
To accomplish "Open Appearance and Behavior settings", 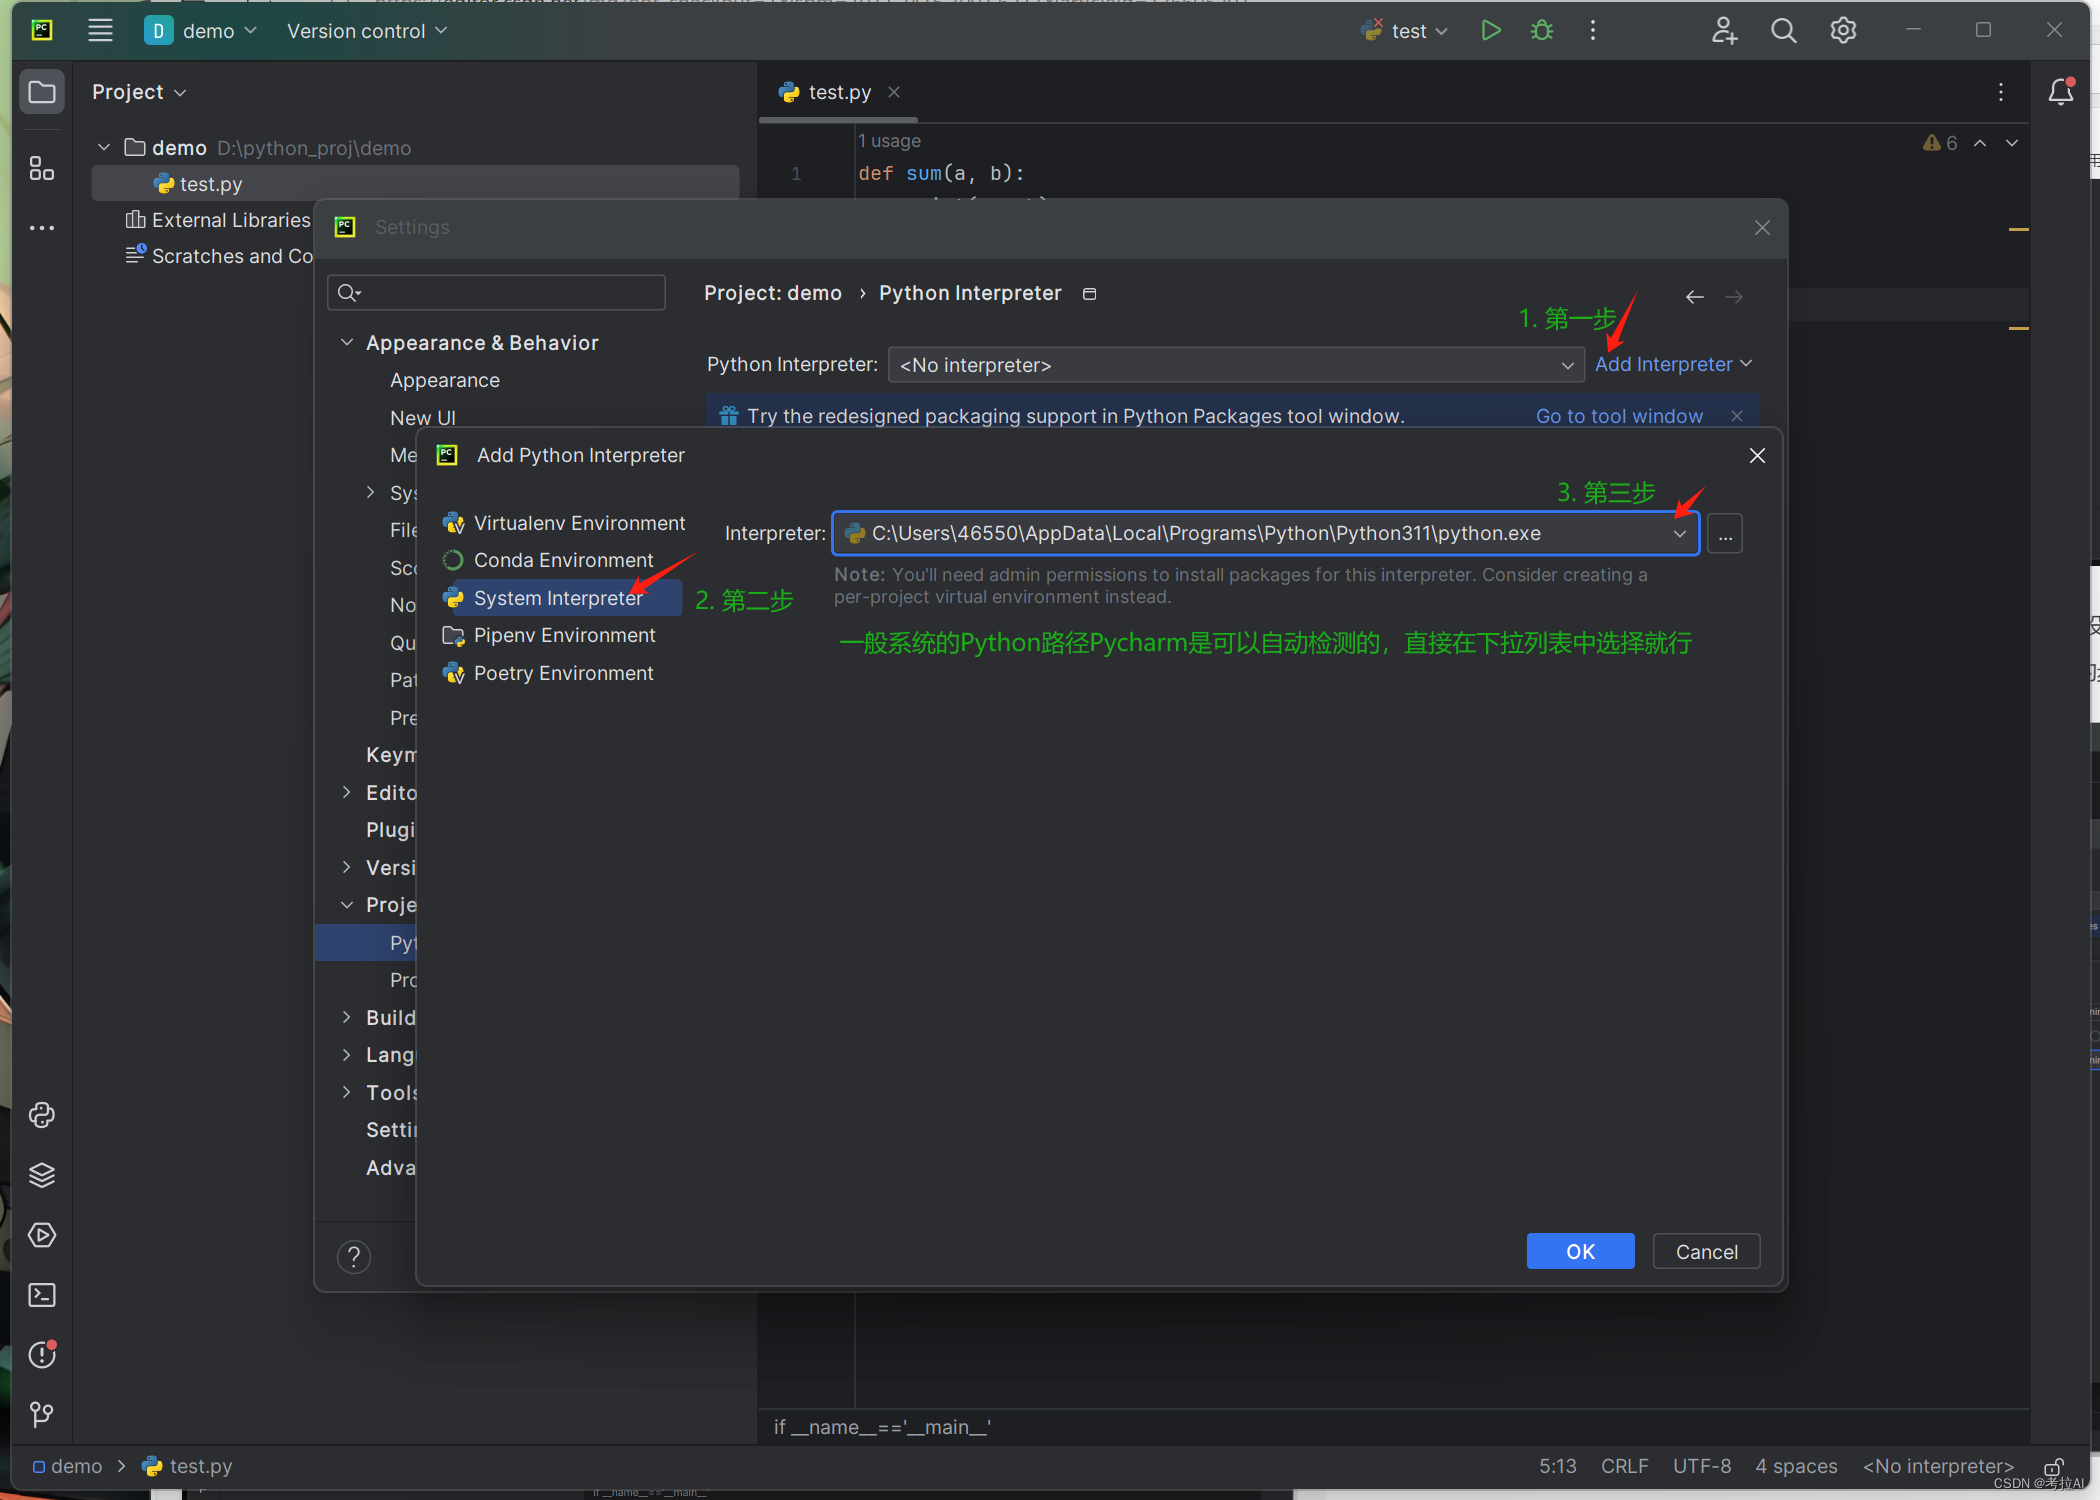I will point(482,341).
